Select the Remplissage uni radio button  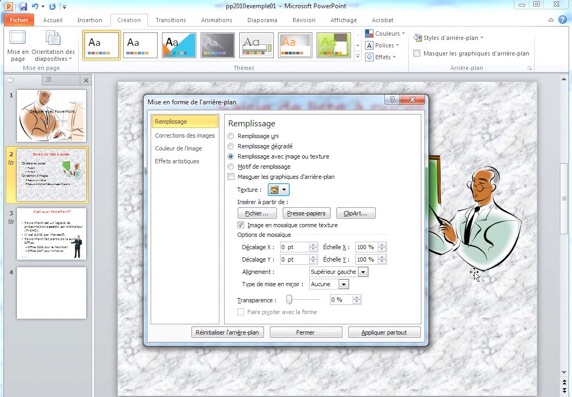coord(231,136)
